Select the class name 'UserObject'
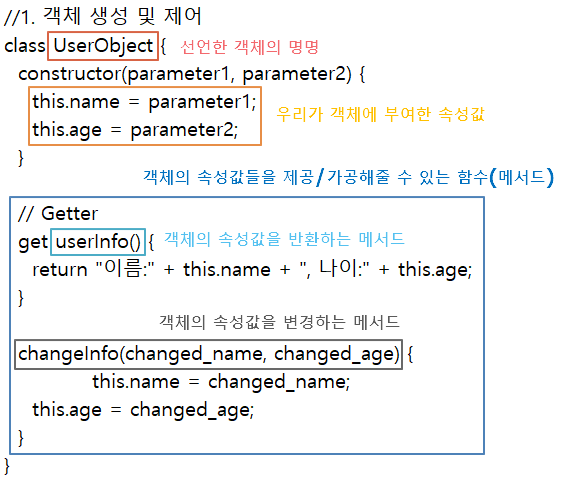567x488 pixels. coord(103,46)
